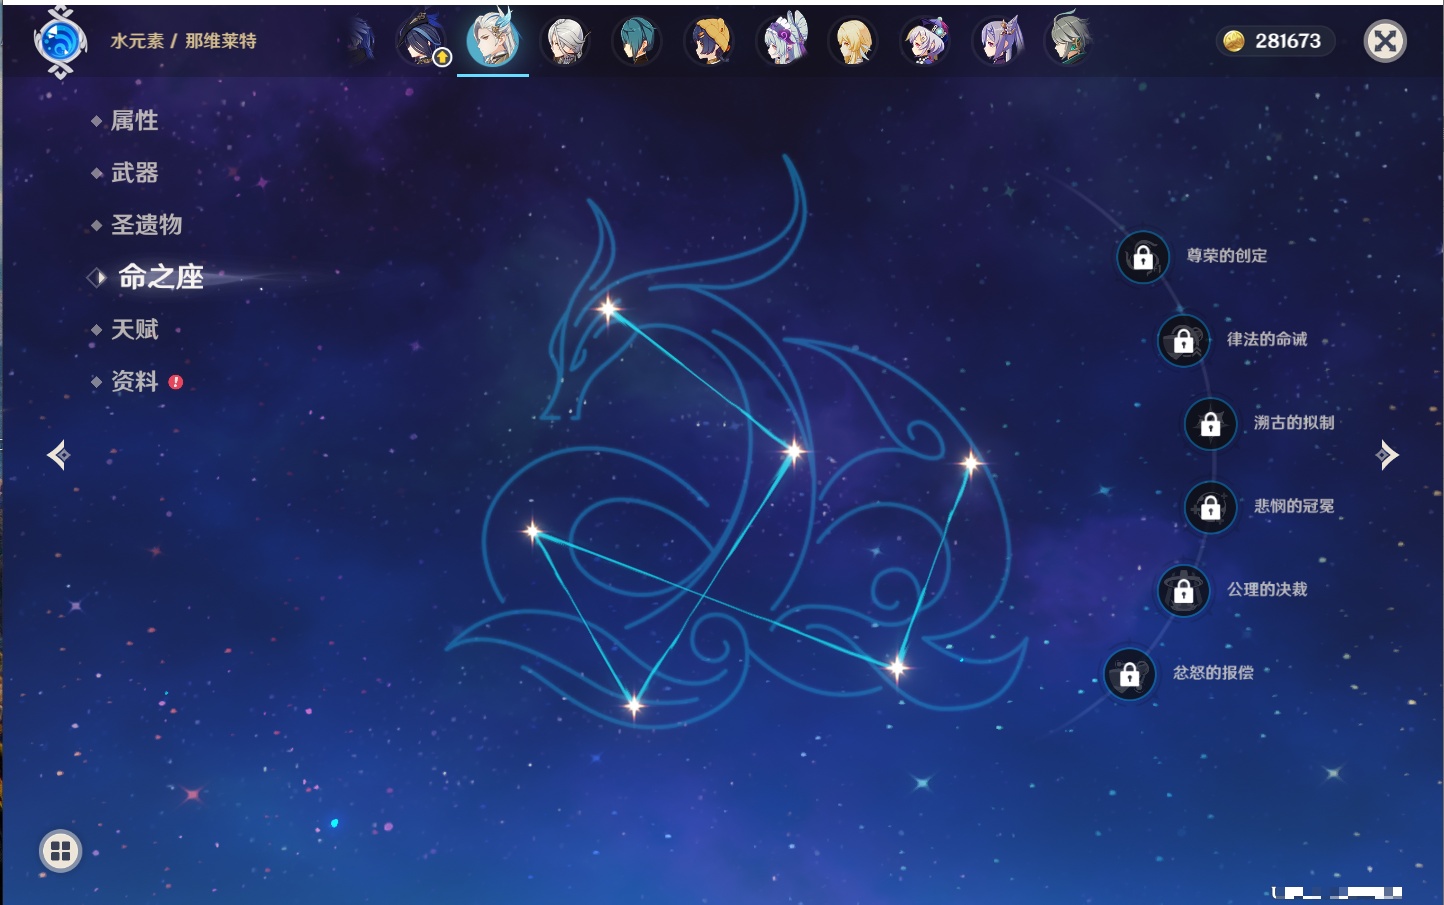Select locked constellation 律法的命诫
Image resolution: width=1444 pixels, height=905 pixels.
point(1183,341)
